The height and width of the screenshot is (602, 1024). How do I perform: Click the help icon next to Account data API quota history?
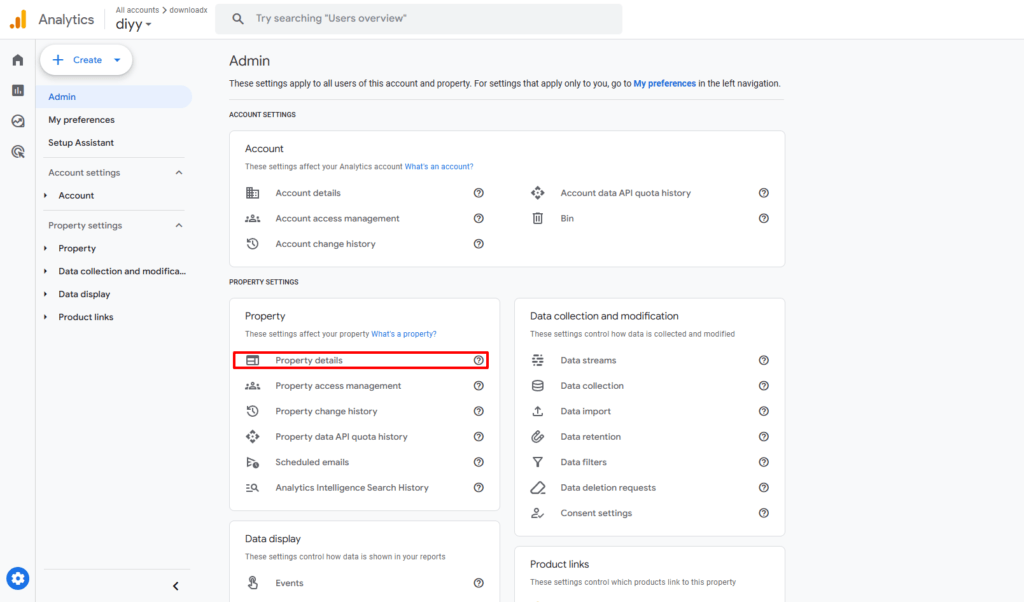coord(763,193)
